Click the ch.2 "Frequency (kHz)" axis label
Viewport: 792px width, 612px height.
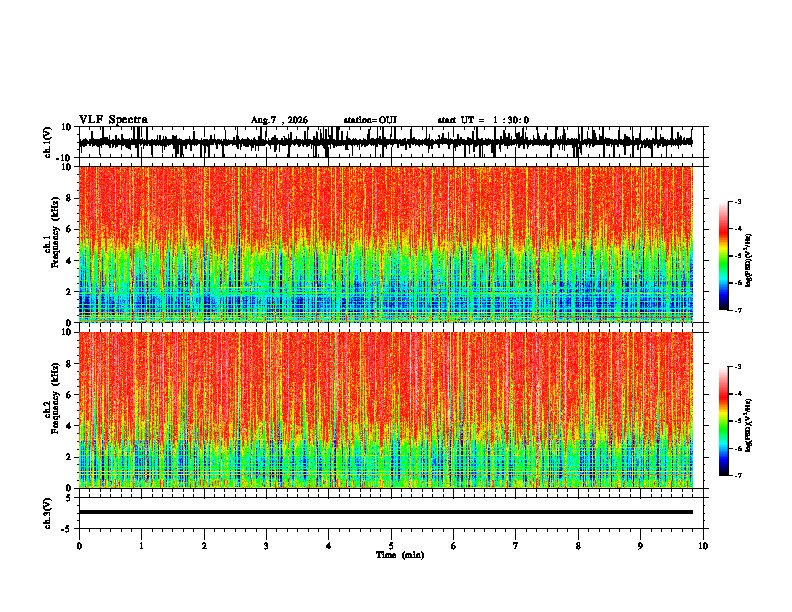point(55,398)
